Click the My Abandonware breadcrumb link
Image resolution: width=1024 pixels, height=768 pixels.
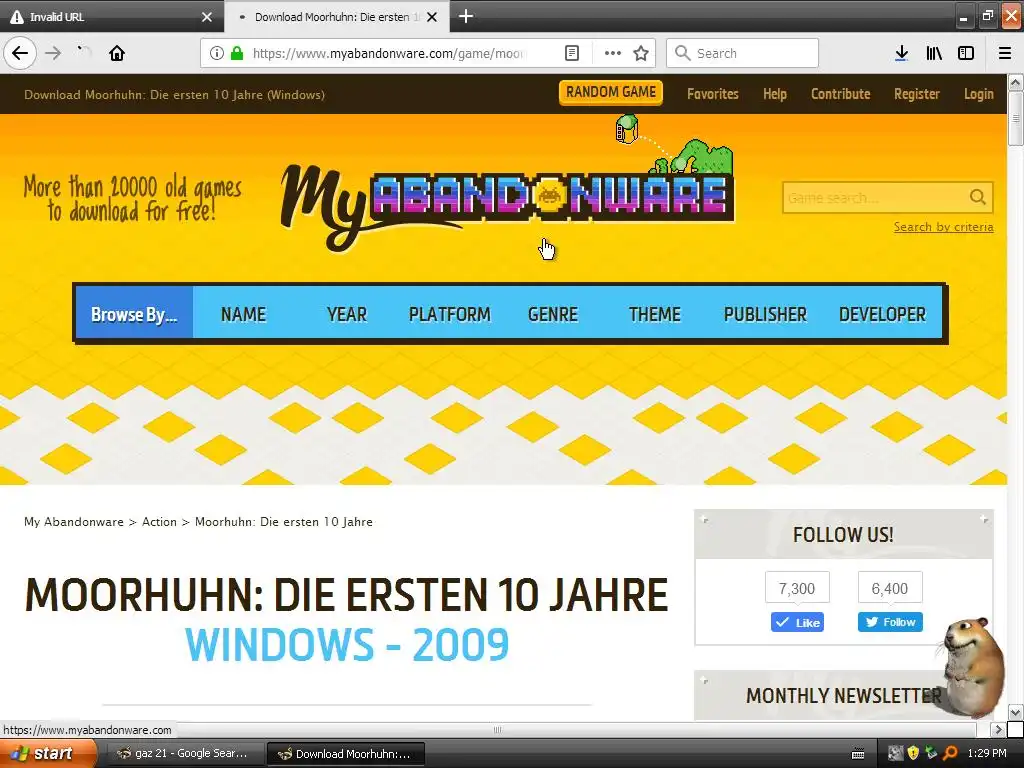(x=74, y=522)
